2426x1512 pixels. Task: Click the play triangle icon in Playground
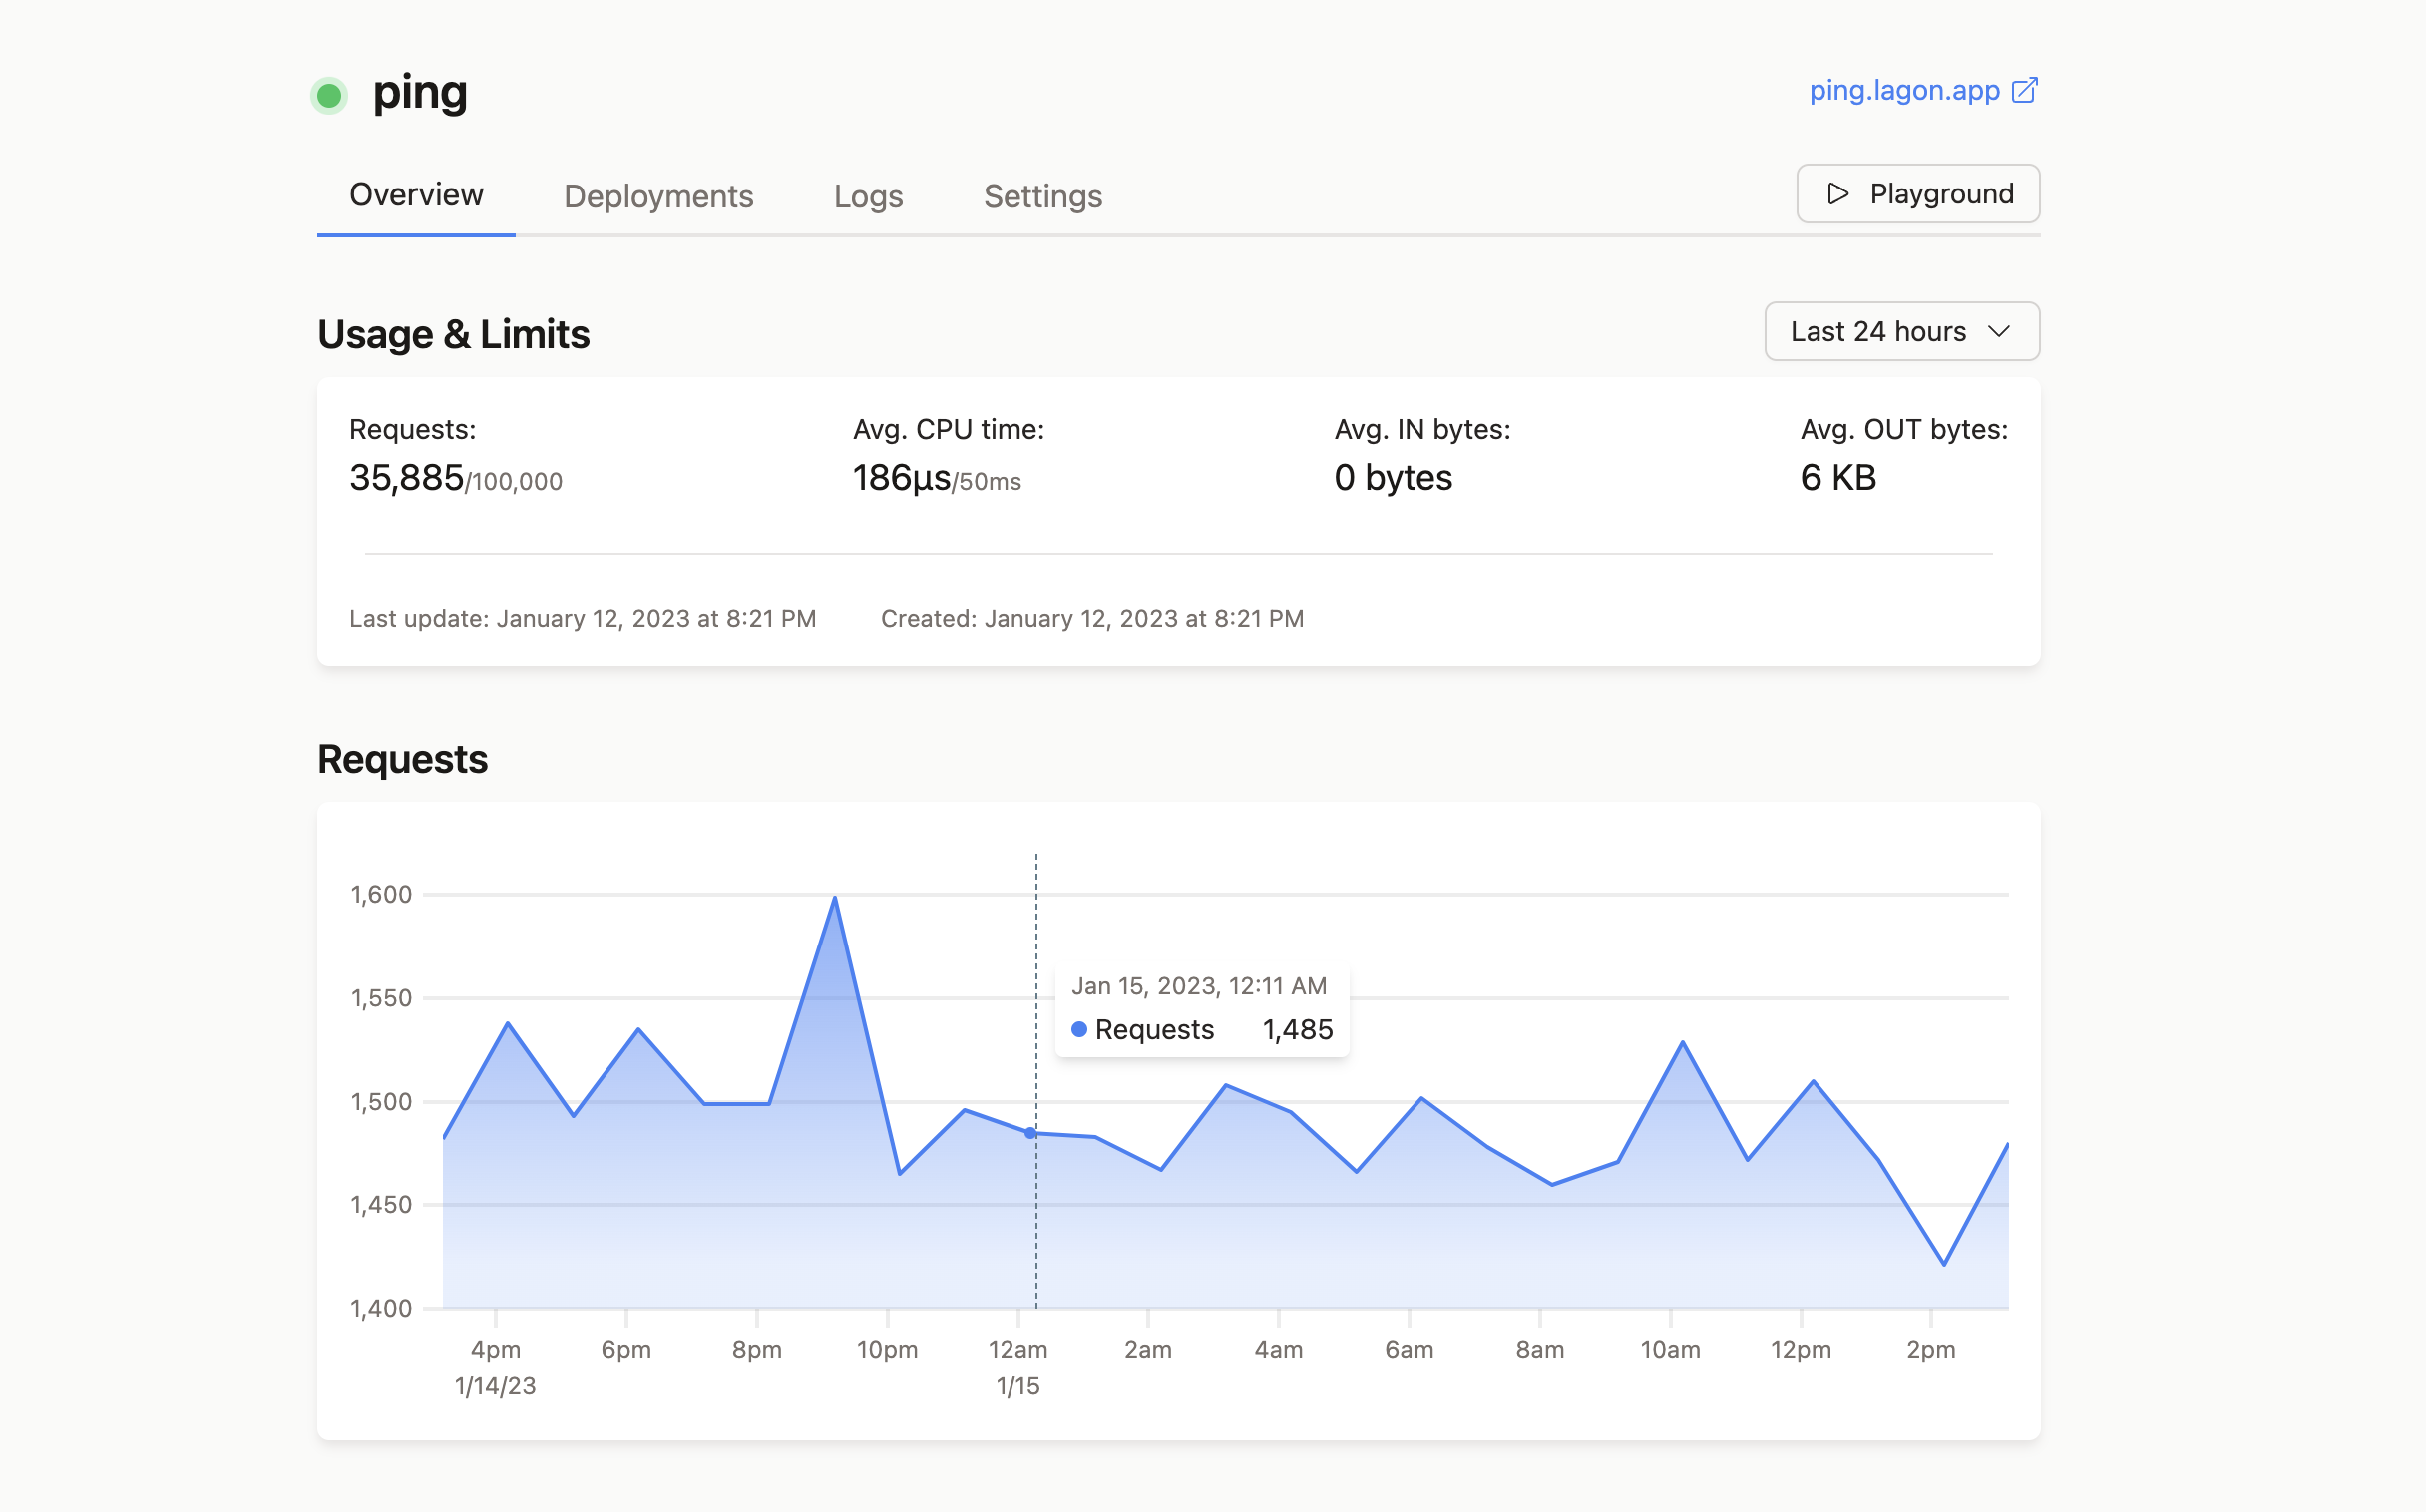tap(1838, 194)
